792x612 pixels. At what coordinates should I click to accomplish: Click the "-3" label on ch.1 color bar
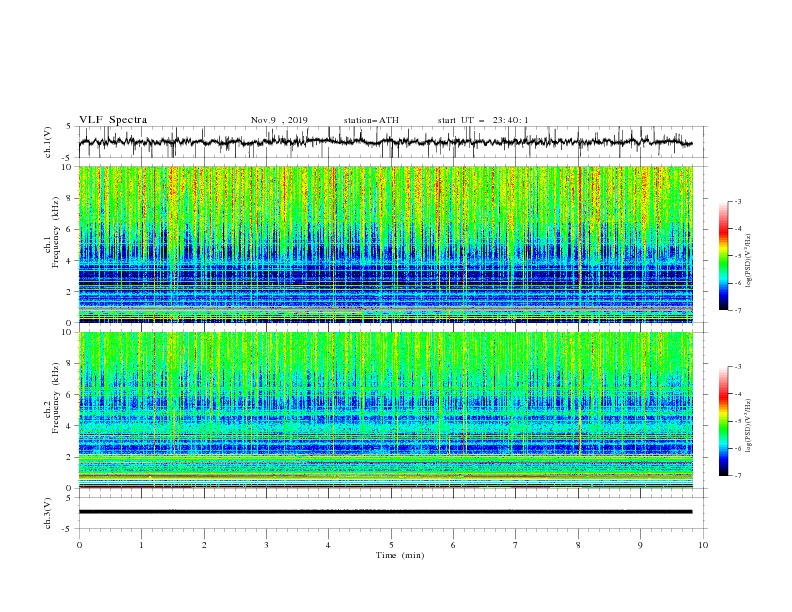coord(738,201)
